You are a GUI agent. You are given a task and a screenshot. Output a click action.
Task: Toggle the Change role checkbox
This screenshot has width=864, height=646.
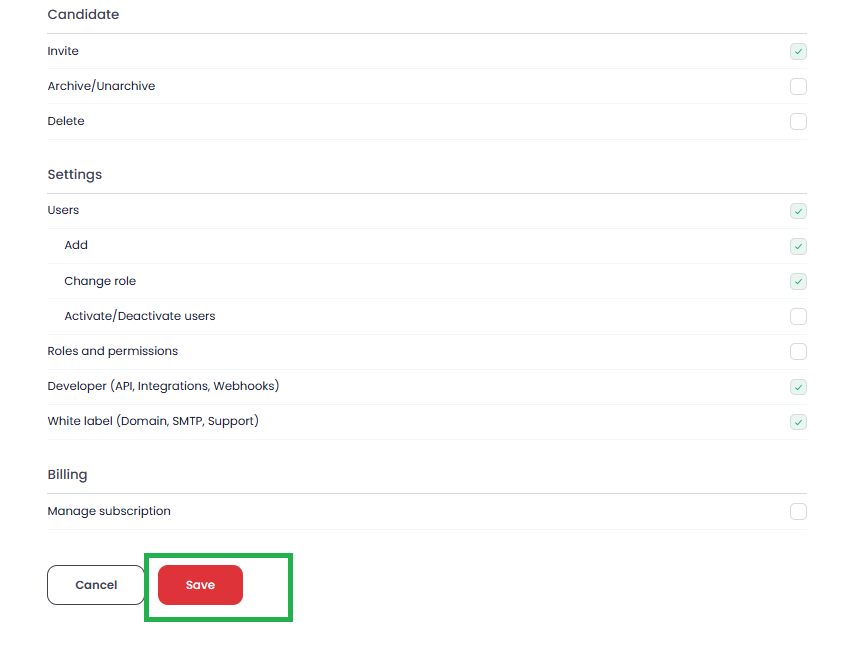coord(798,282)
